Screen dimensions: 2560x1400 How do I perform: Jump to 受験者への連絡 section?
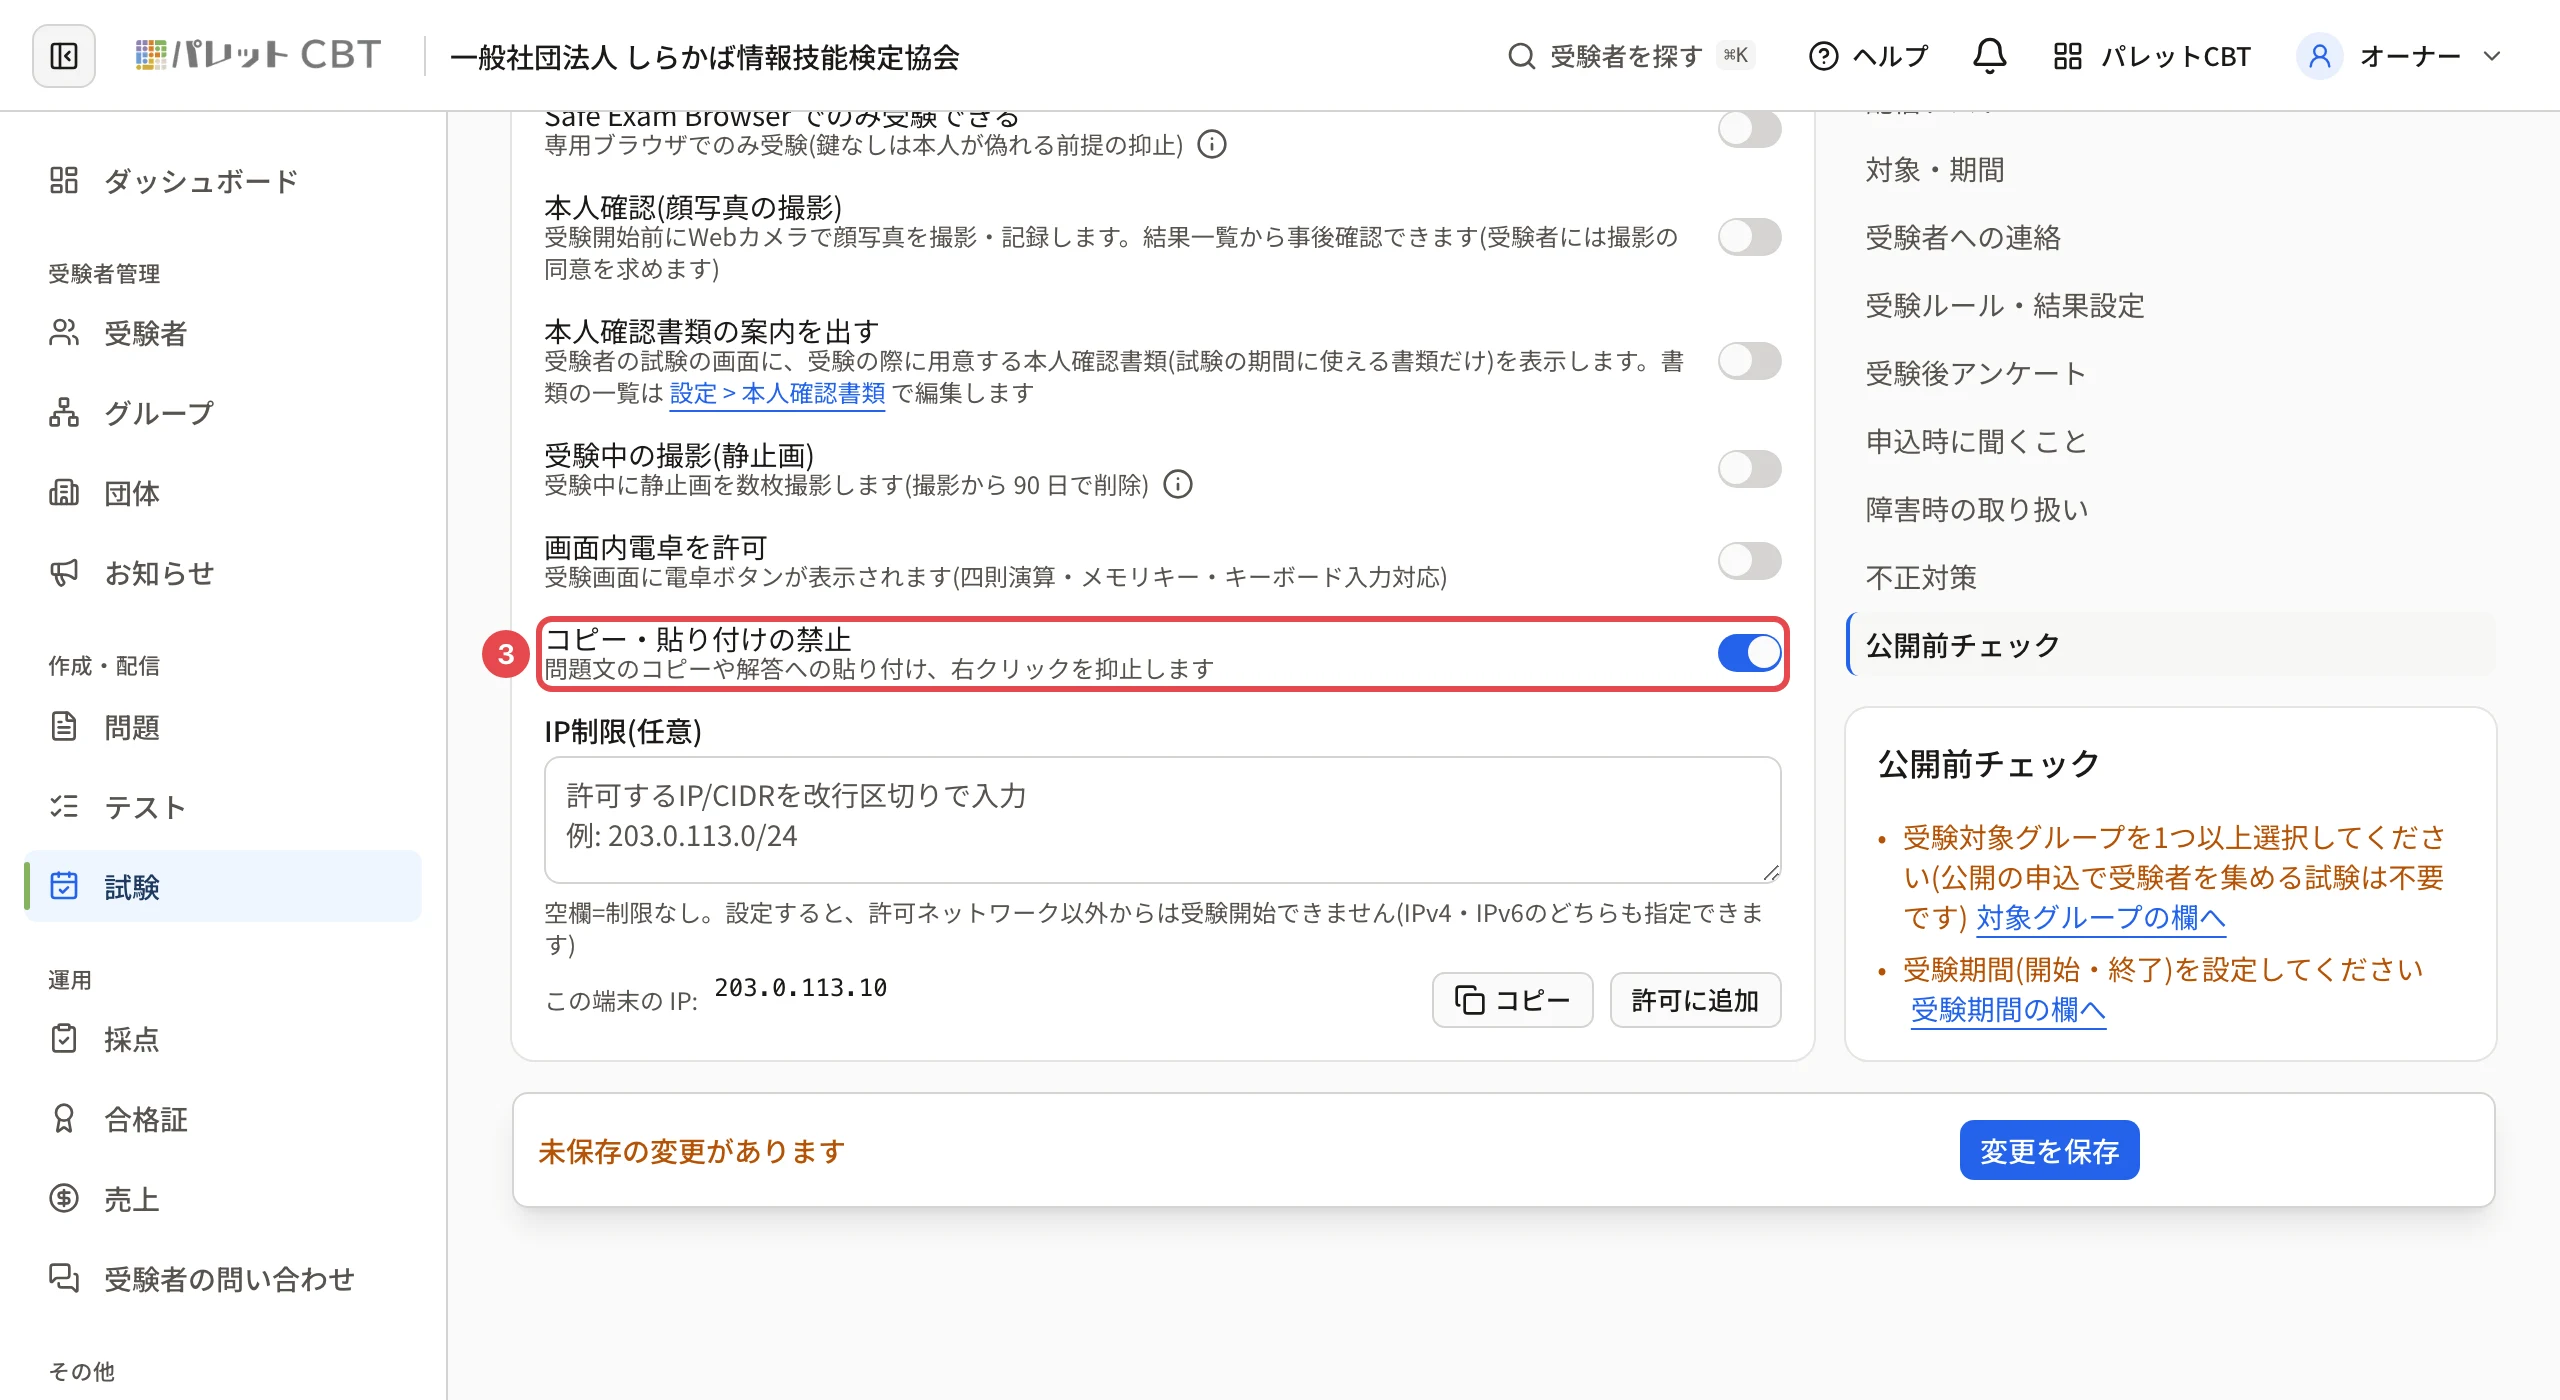[x=1963, y=238]
